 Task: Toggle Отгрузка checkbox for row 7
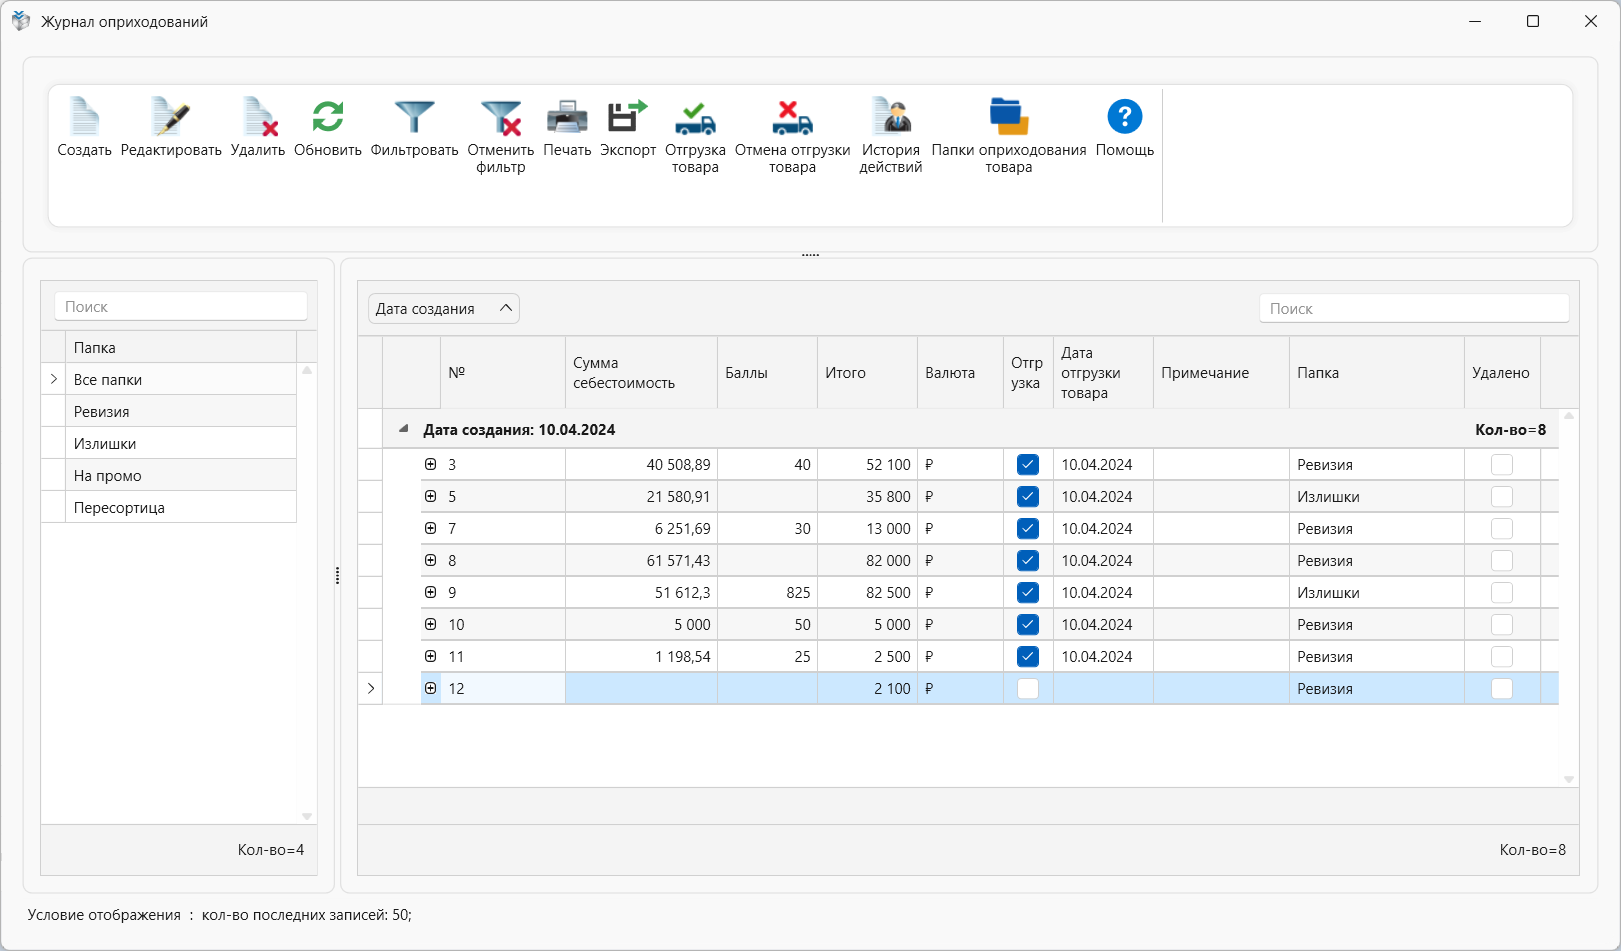tap(1028, 528)
